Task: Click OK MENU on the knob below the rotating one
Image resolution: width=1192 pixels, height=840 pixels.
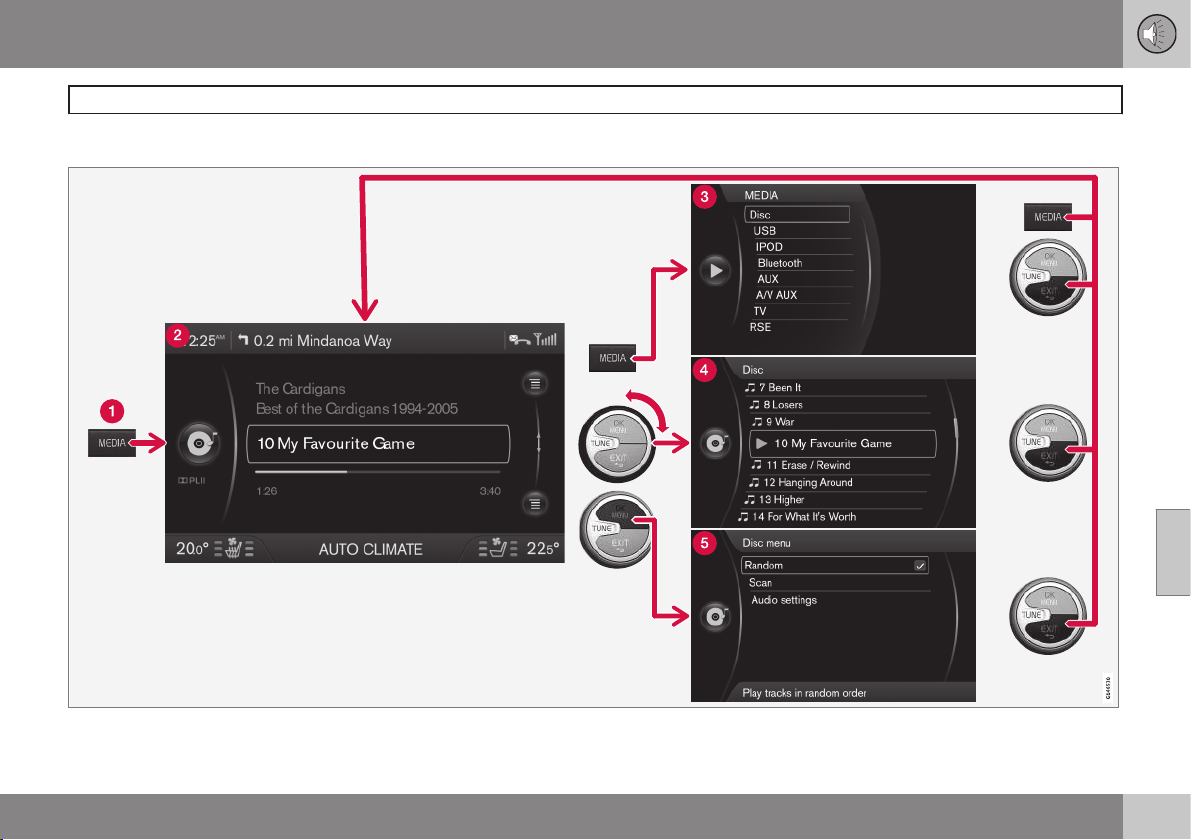Action: (619, 512)
